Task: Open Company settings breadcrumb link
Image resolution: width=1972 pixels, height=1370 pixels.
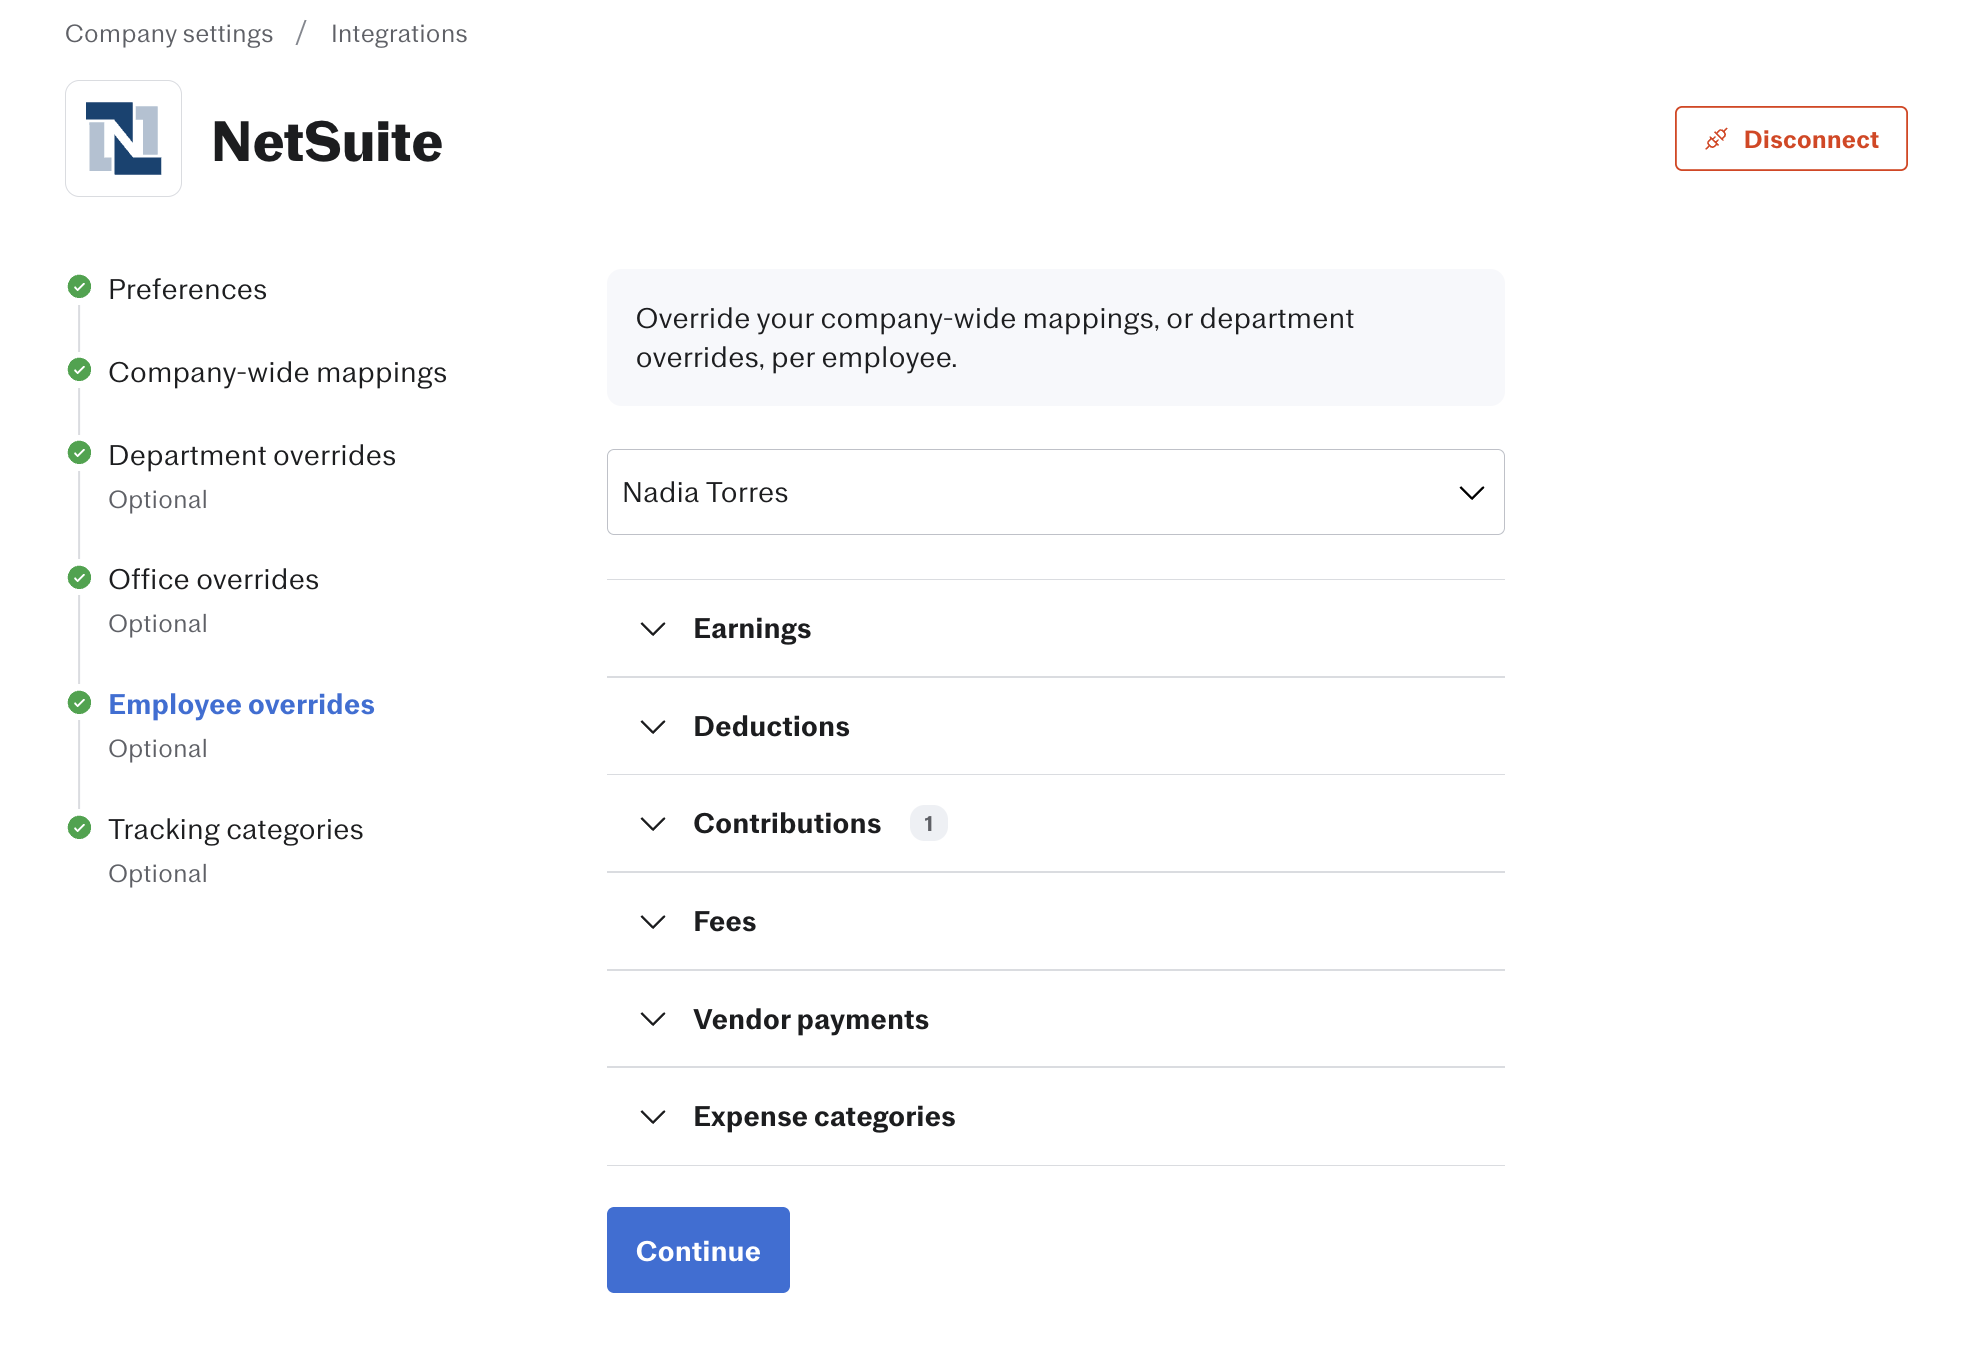Action: tap(169, 34)
